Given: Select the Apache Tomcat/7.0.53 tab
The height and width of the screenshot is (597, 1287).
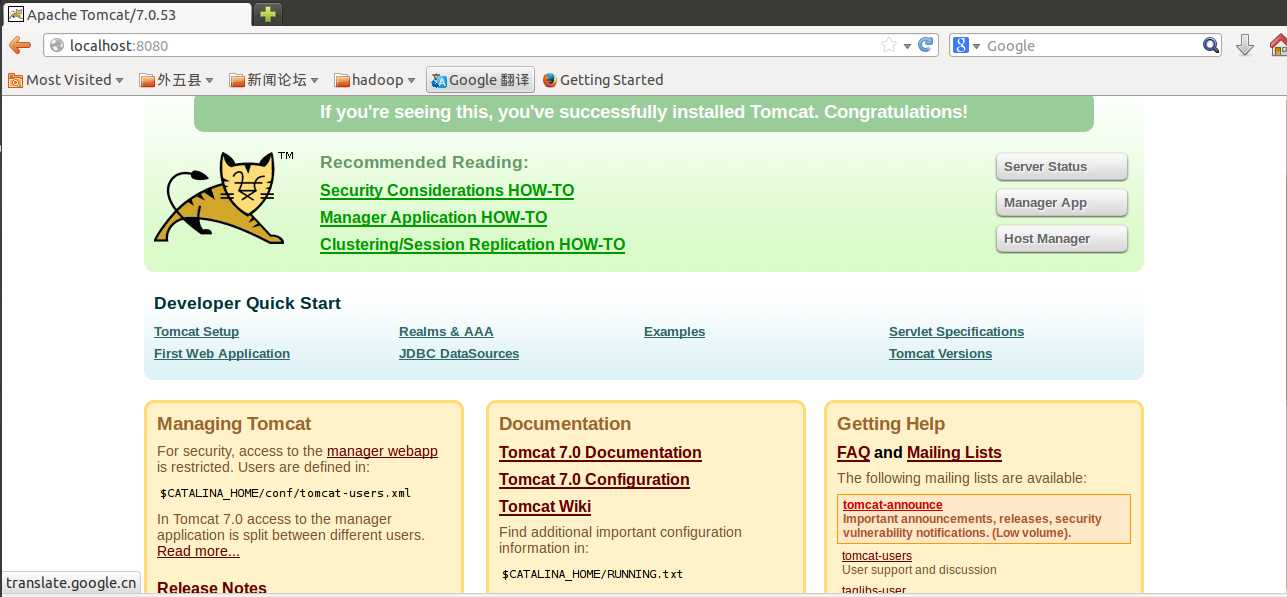Looking at the screenshot, I should [128, 14].
